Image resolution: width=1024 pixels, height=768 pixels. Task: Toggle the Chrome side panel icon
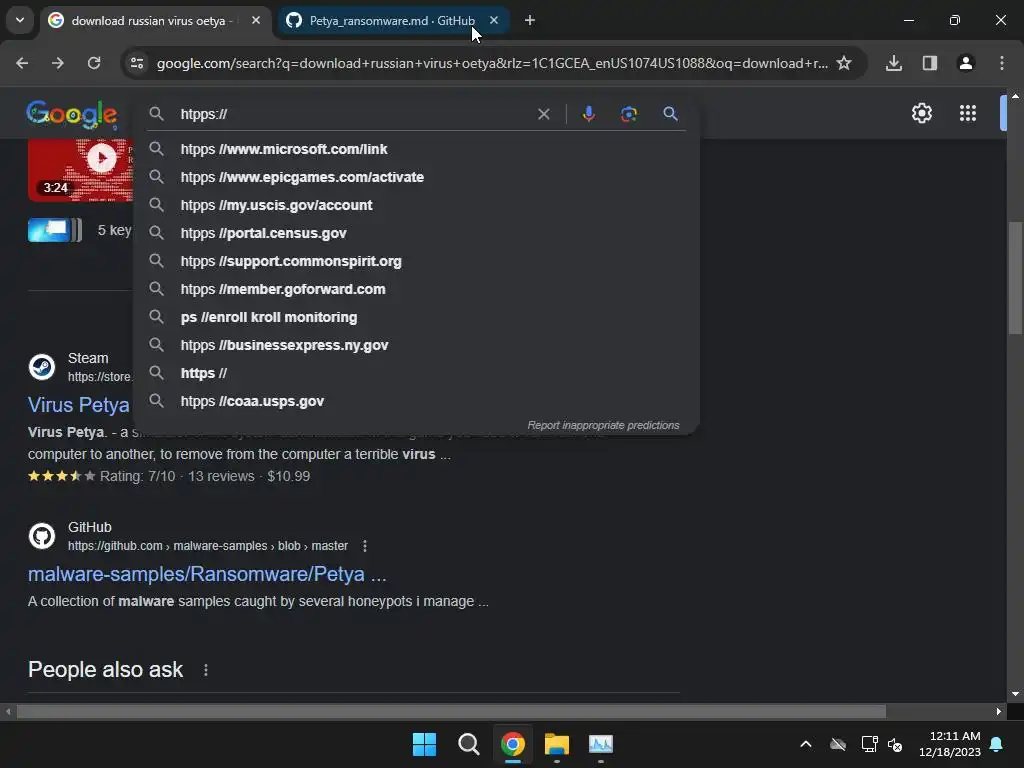coord(930,63)
